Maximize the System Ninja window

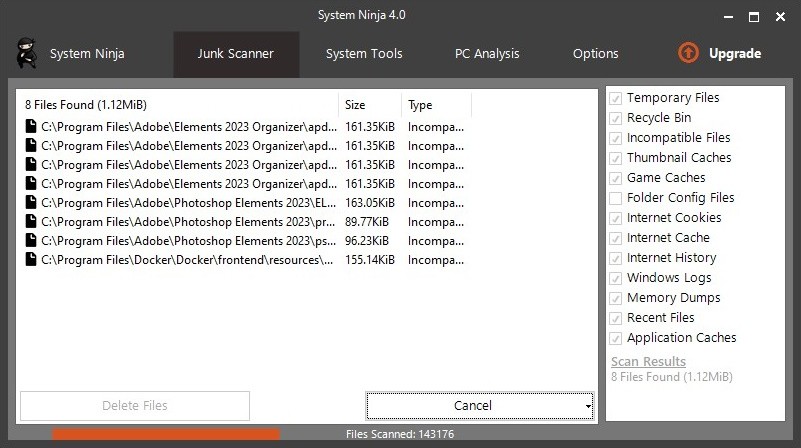[754, 17]
